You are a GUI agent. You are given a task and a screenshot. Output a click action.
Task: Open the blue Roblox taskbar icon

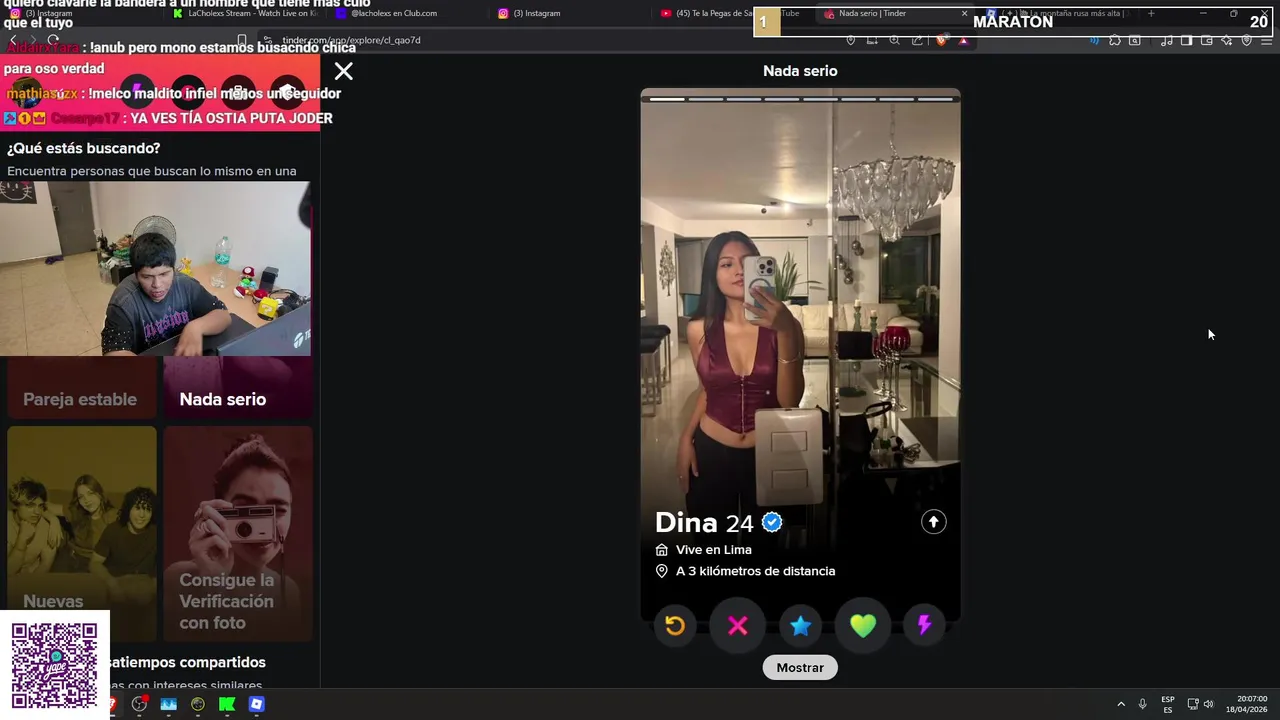click(257, 704)
